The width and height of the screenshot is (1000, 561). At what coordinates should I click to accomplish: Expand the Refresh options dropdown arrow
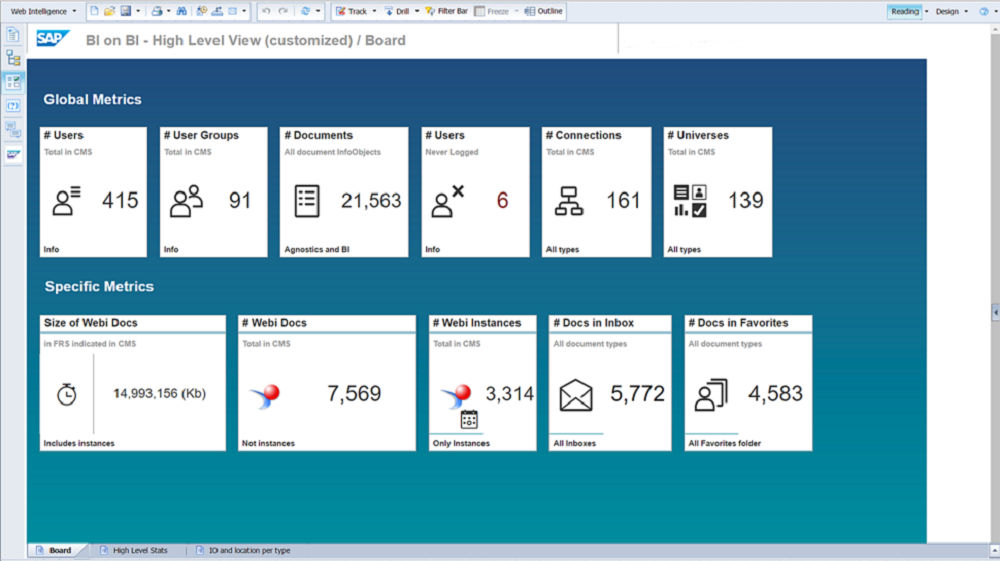(x=318, y=11)
